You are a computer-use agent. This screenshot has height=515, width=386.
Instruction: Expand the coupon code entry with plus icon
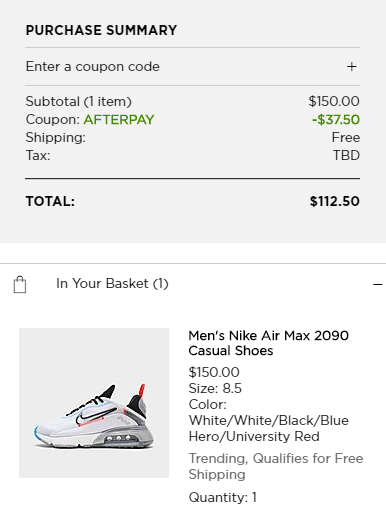click(x=351, y=67)
